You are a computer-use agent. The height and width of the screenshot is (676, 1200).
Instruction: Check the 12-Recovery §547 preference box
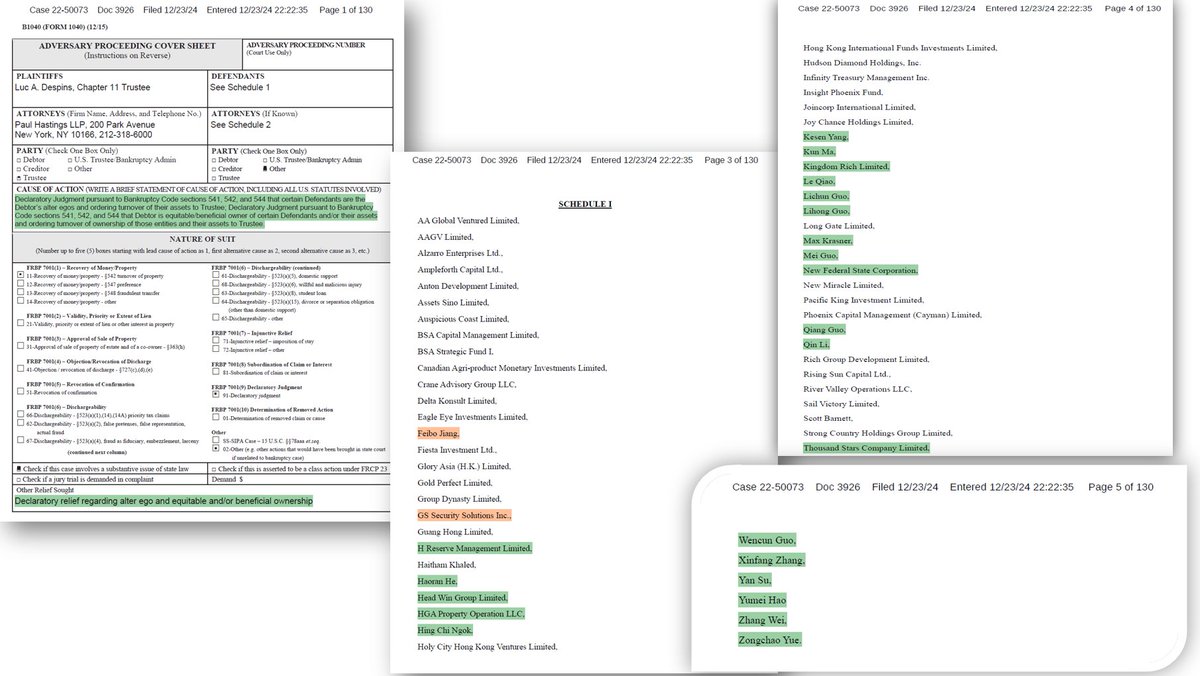click(x=20, y=284)
